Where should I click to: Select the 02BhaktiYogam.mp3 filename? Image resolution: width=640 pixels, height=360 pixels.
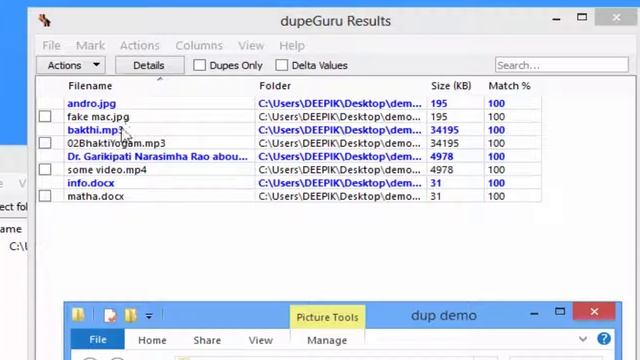[x=116, y=144]
